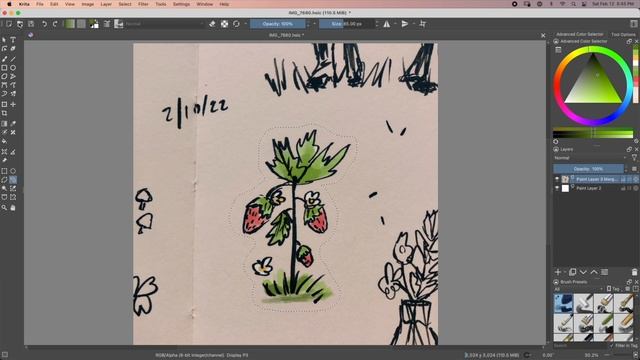Select the Polygonal Selection tool
This screenshot has height=360, width=640.
pyautogui.click(x=4, y=180)
